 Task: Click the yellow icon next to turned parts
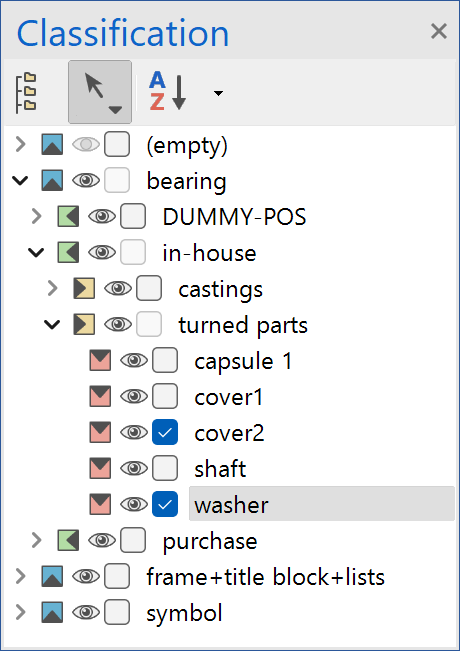[x=84, y=324]
